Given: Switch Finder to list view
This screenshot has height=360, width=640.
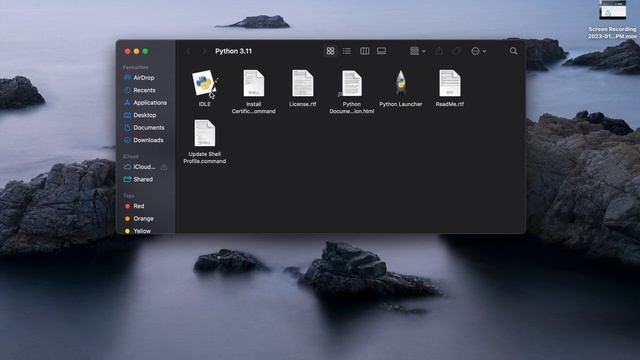Looking at the screenshot, I should pos(347,51).
